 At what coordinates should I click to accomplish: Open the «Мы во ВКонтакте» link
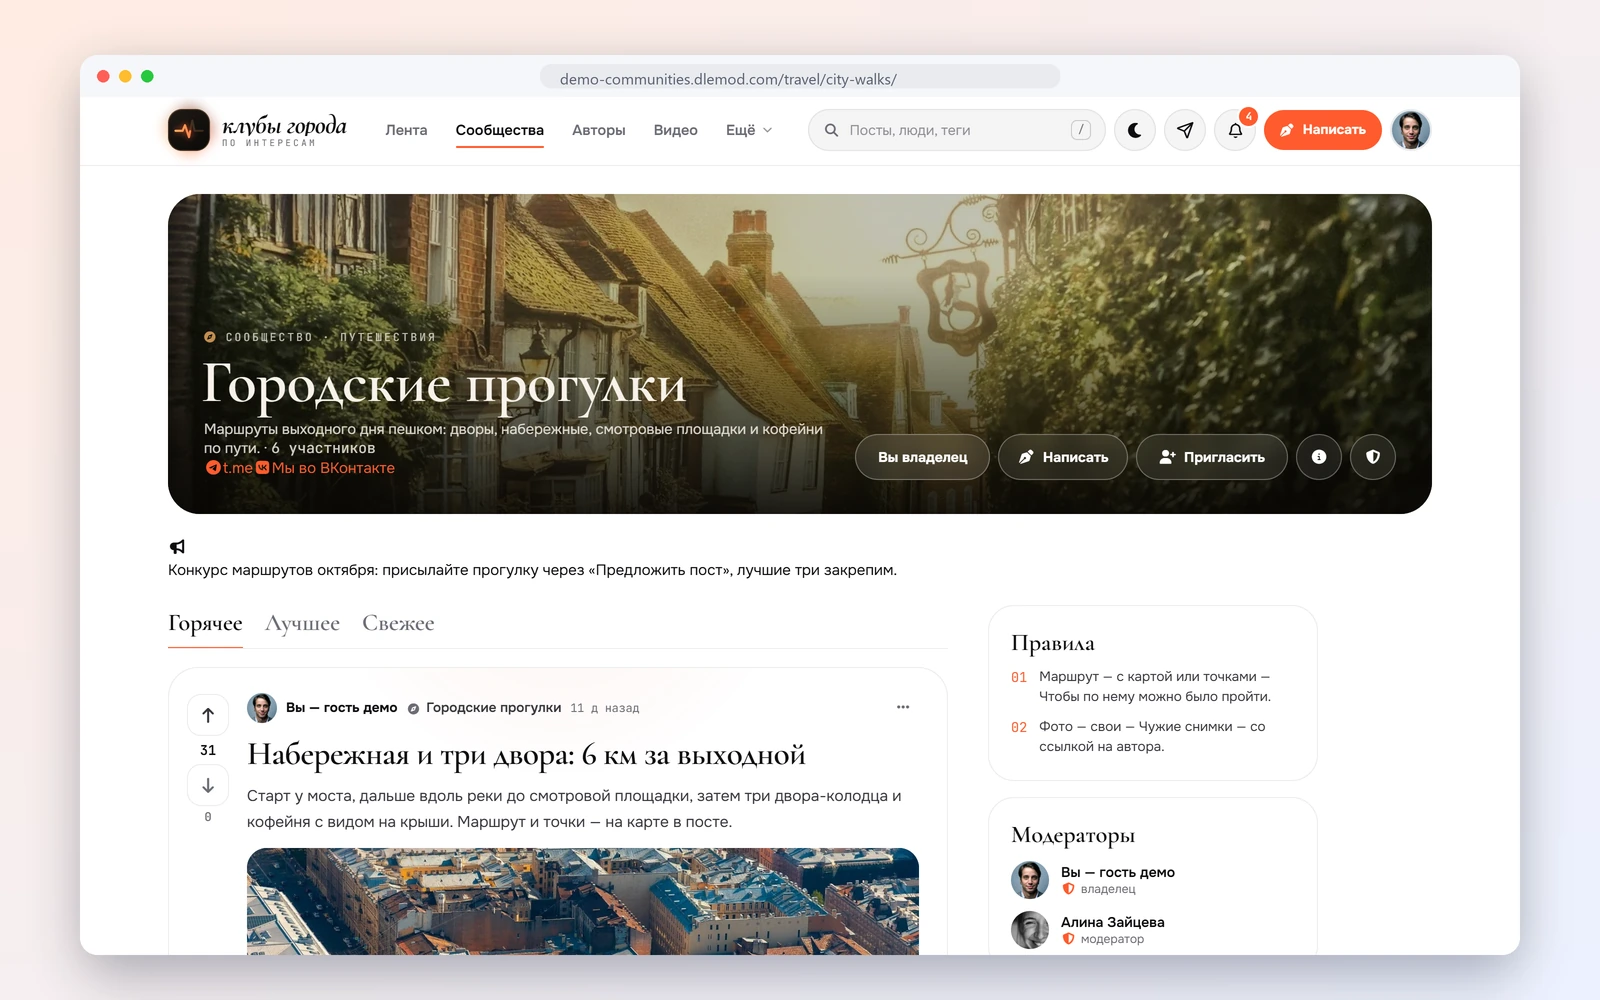tap(326, 468)
